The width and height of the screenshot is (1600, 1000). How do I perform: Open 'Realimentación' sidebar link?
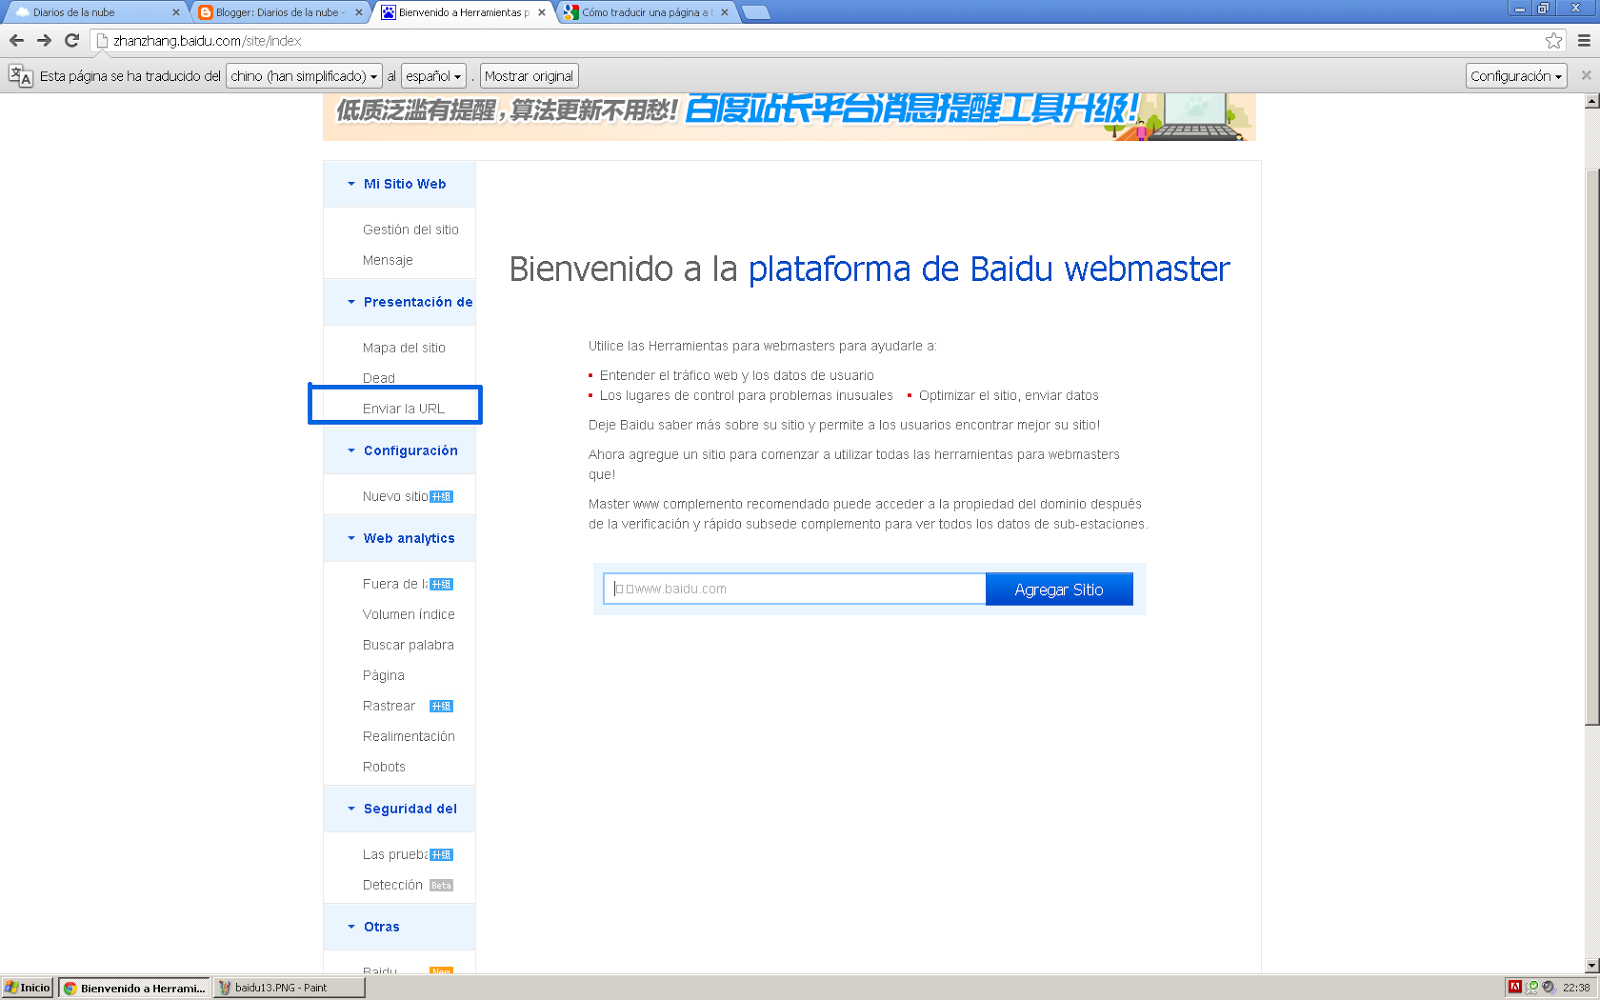408,737
